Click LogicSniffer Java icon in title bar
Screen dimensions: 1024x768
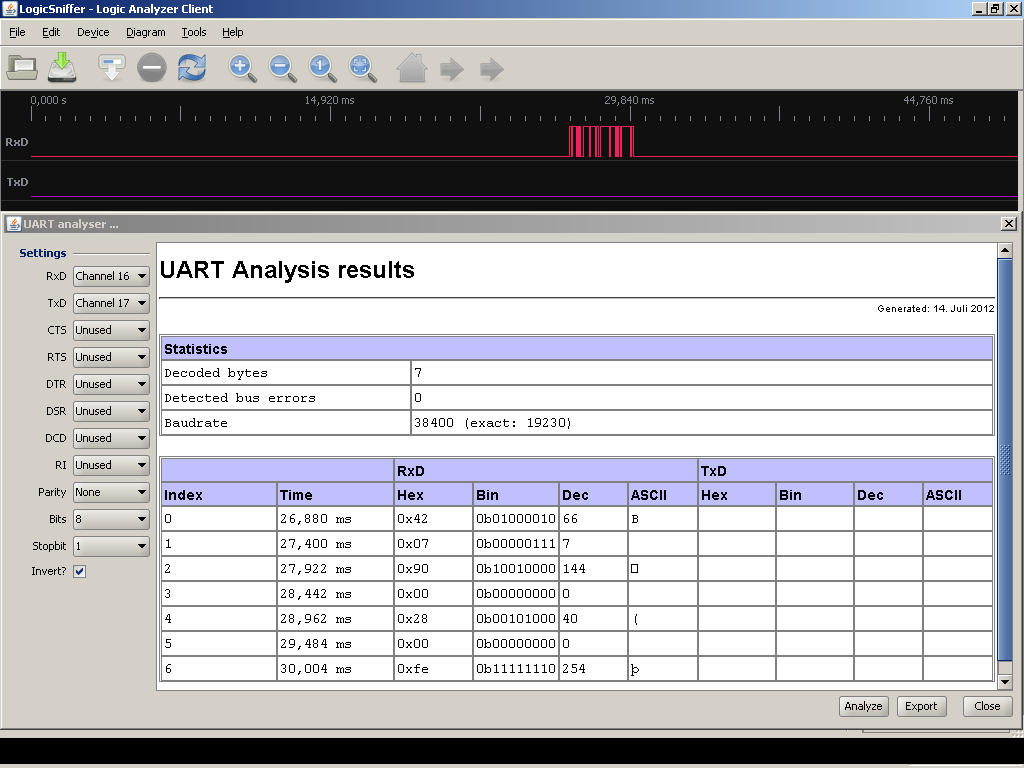point(9,8)
